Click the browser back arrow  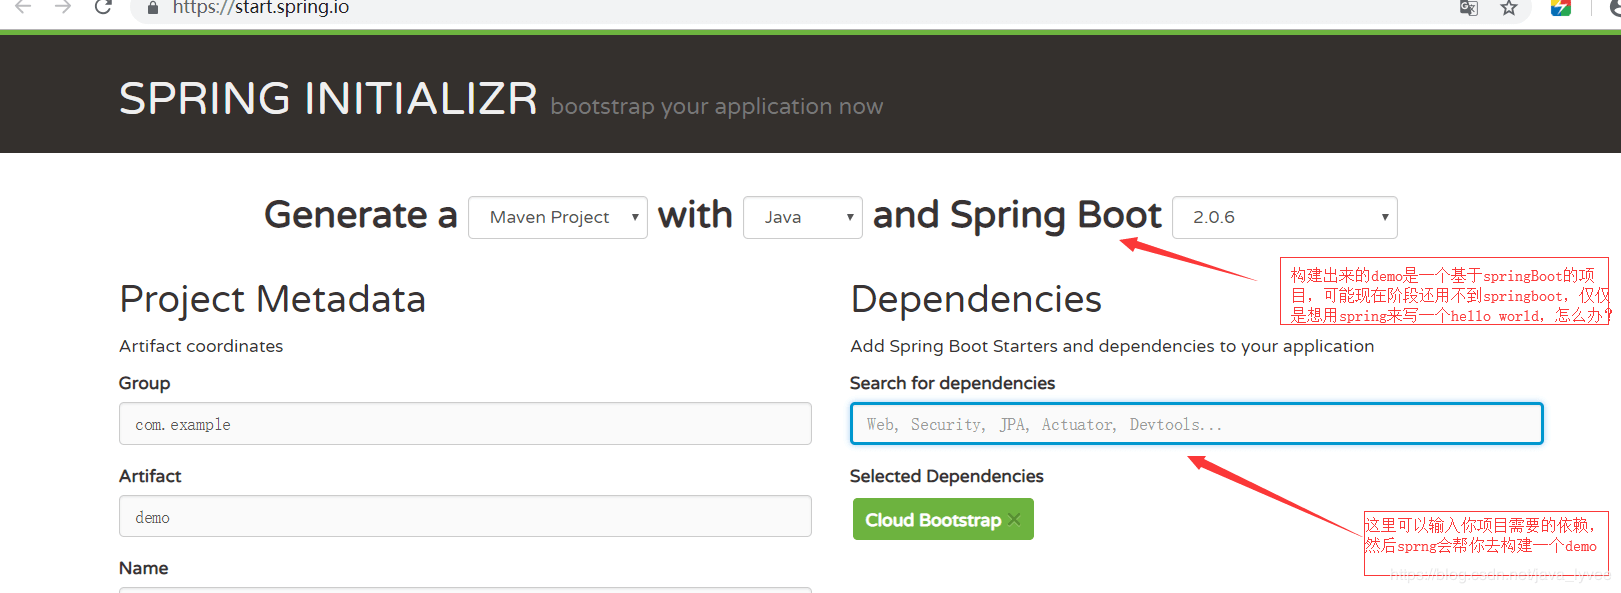coord(23,7)
